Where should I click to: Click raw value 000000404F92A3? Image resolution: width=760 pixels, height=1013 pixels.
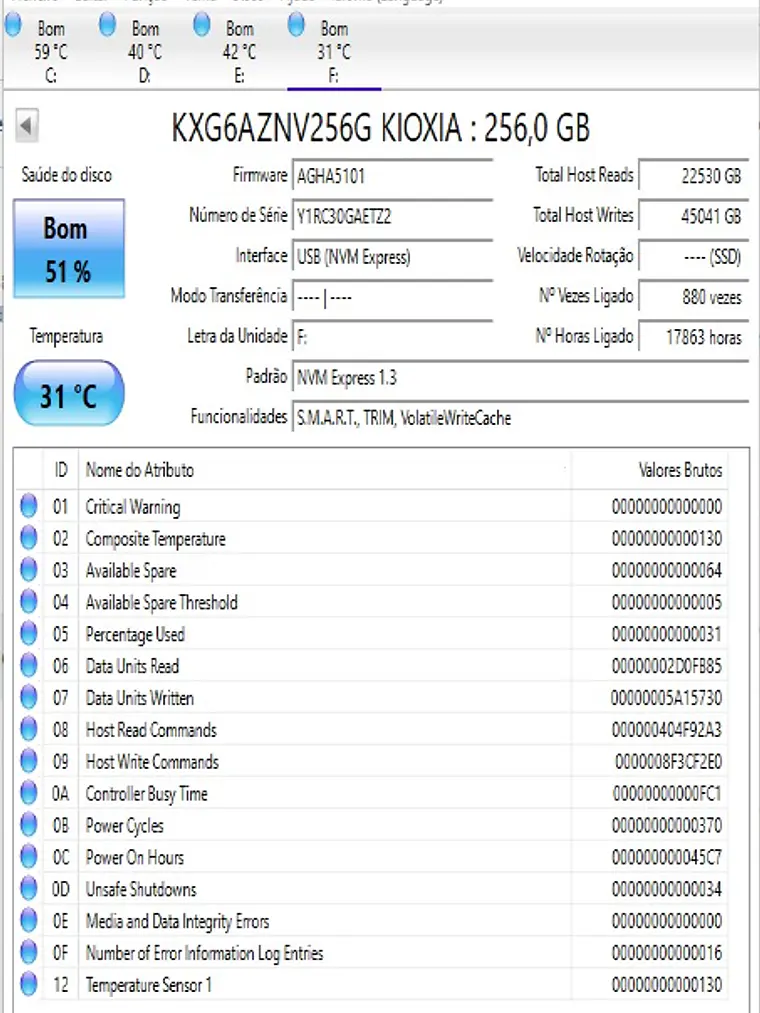click(x=666, y=730)
